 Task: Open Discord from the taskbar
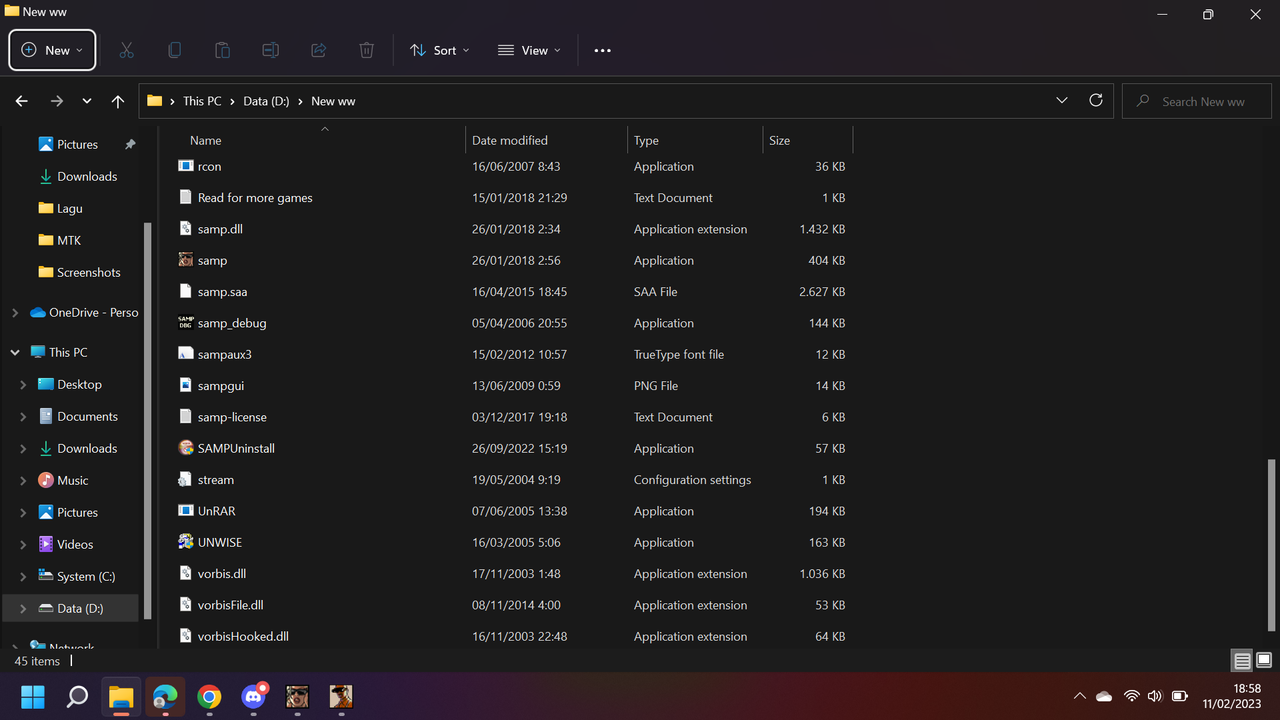[253, 696]
